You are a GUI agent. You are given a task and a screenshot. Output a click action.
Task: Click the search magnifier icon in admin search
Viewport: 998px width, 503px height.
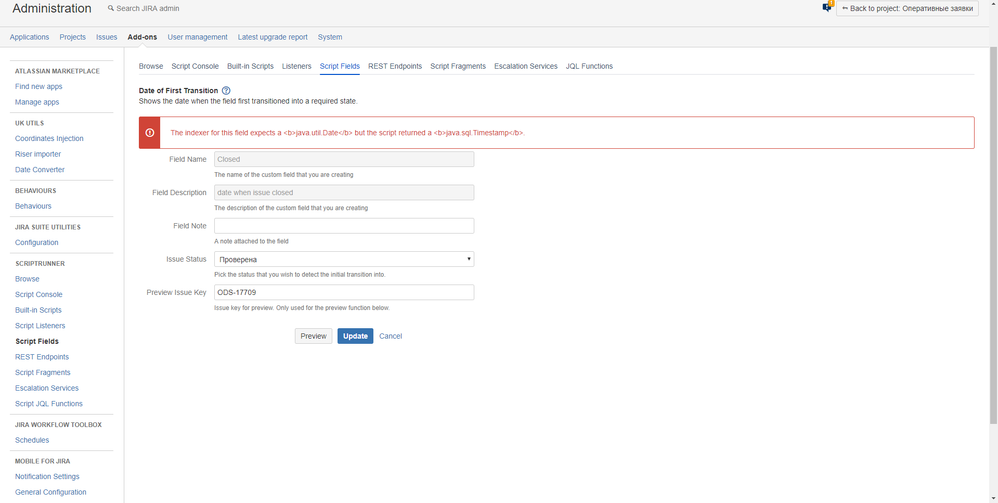111,8
